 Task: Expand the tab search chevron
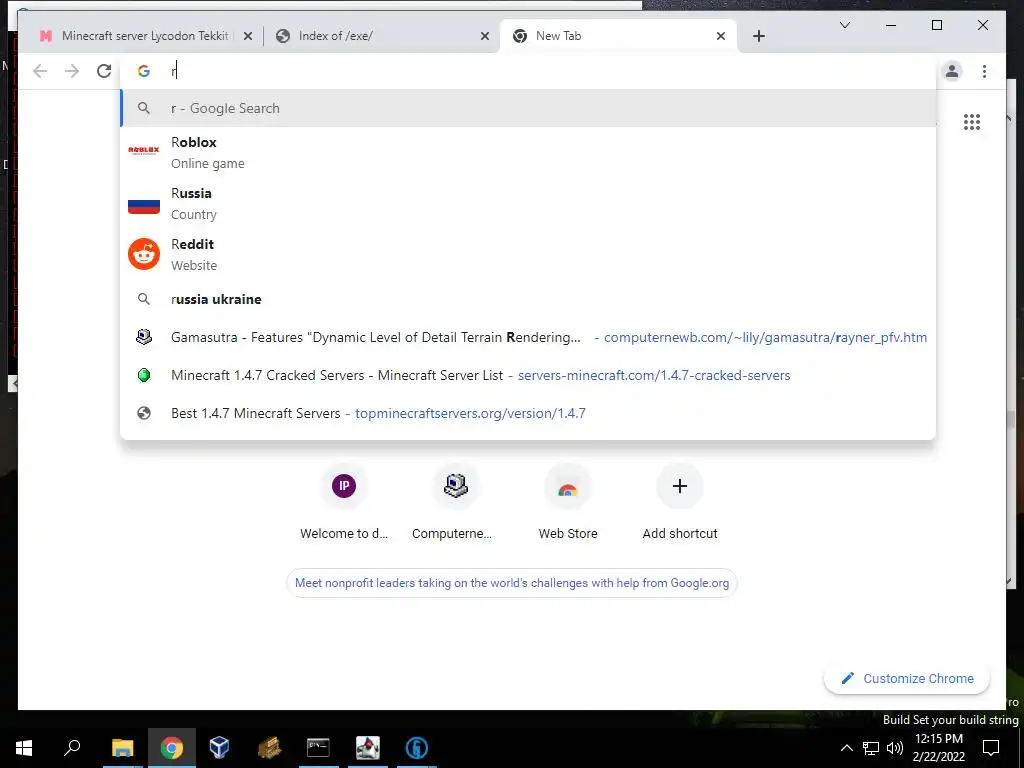(x=844, y=25)
